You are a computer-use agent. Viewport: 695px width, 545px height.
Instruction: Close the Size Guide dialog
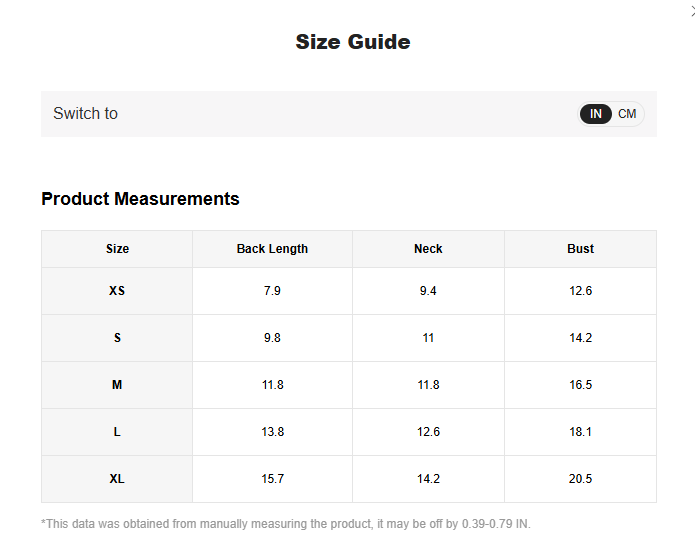(x=691, y=9)
